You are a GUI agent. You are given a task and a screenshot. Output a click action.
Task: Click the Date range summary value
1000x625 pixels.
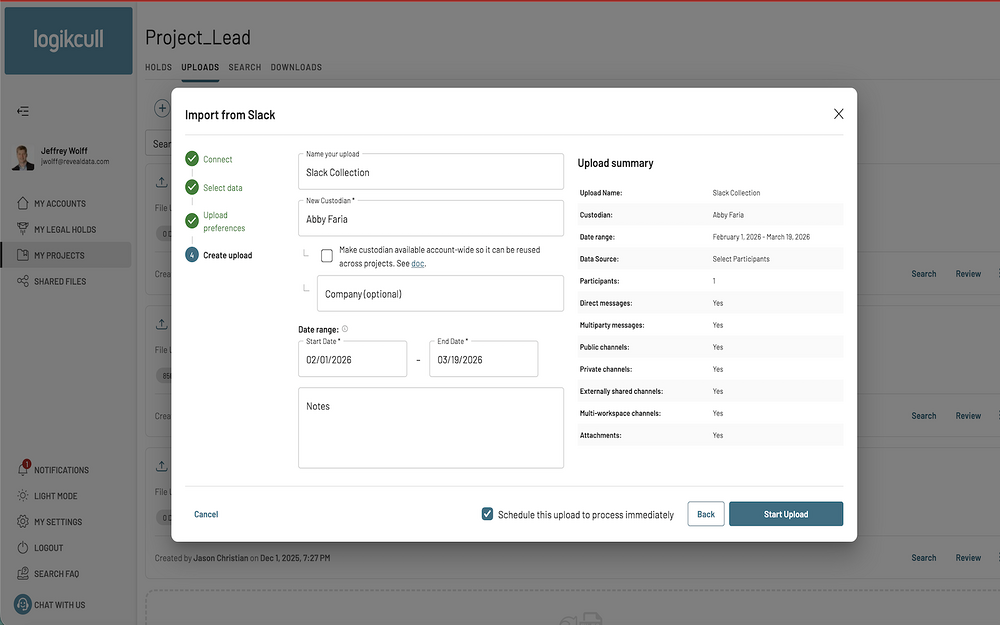pyautogui.click(x=761, y=237)
